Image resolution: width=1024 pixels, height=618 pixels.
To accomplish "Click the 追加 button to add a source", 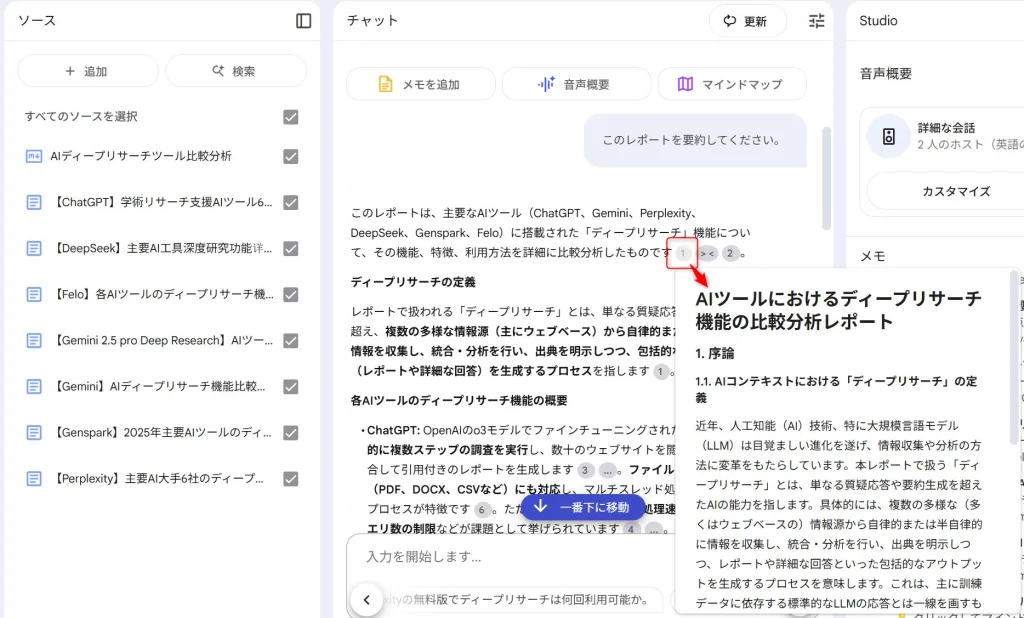I will [x=88, y=71].
